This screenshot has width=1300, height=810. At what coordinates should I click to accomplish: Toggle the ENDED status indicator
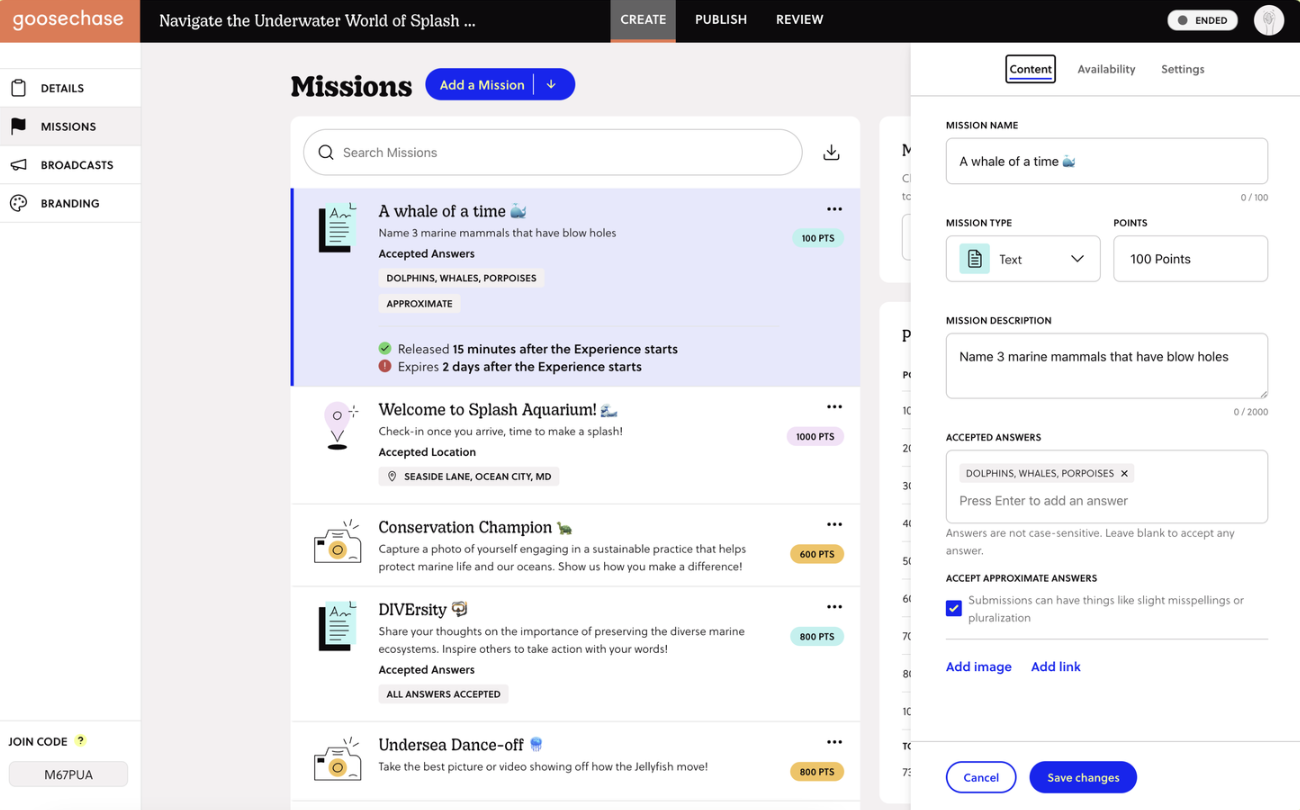pyautogui.click(x=1203, y=20)
